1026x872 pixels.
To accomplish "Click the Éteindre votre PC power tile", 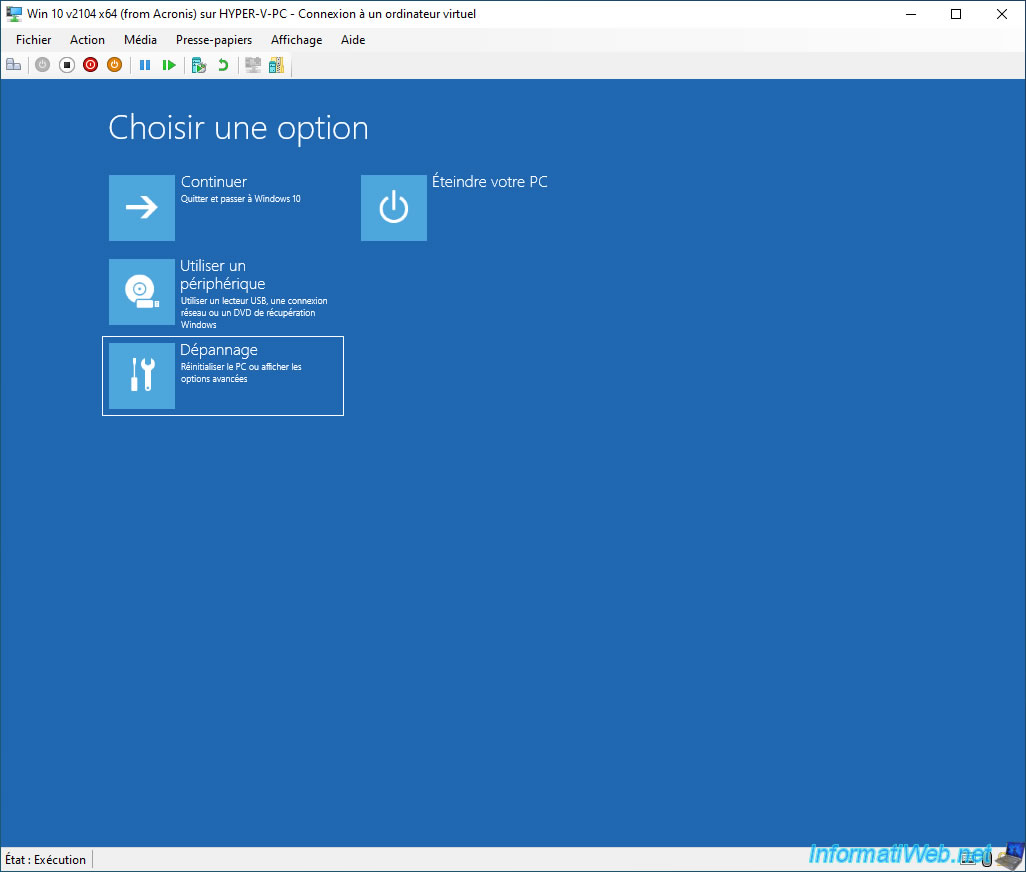I will click(394, 207).
